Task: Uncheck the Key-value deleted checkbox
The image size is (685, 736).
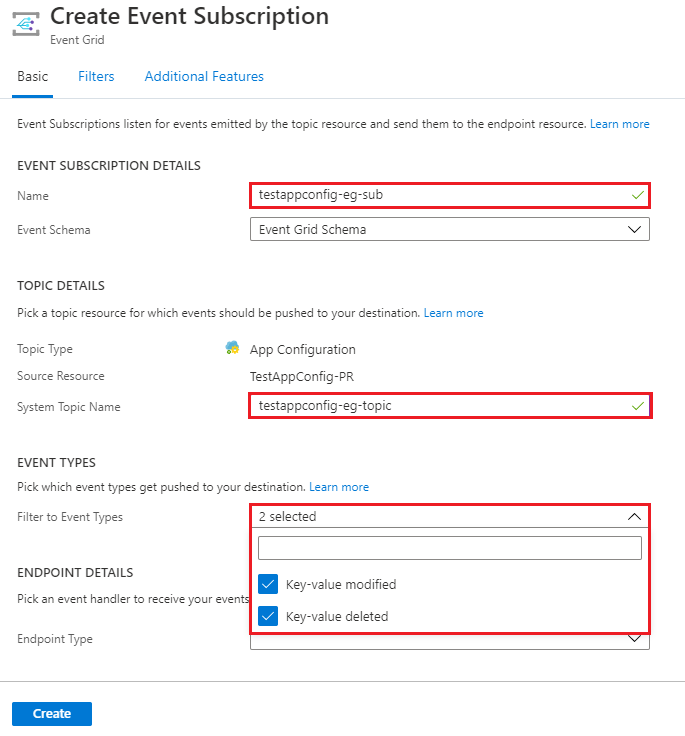Action: point(268,616)
